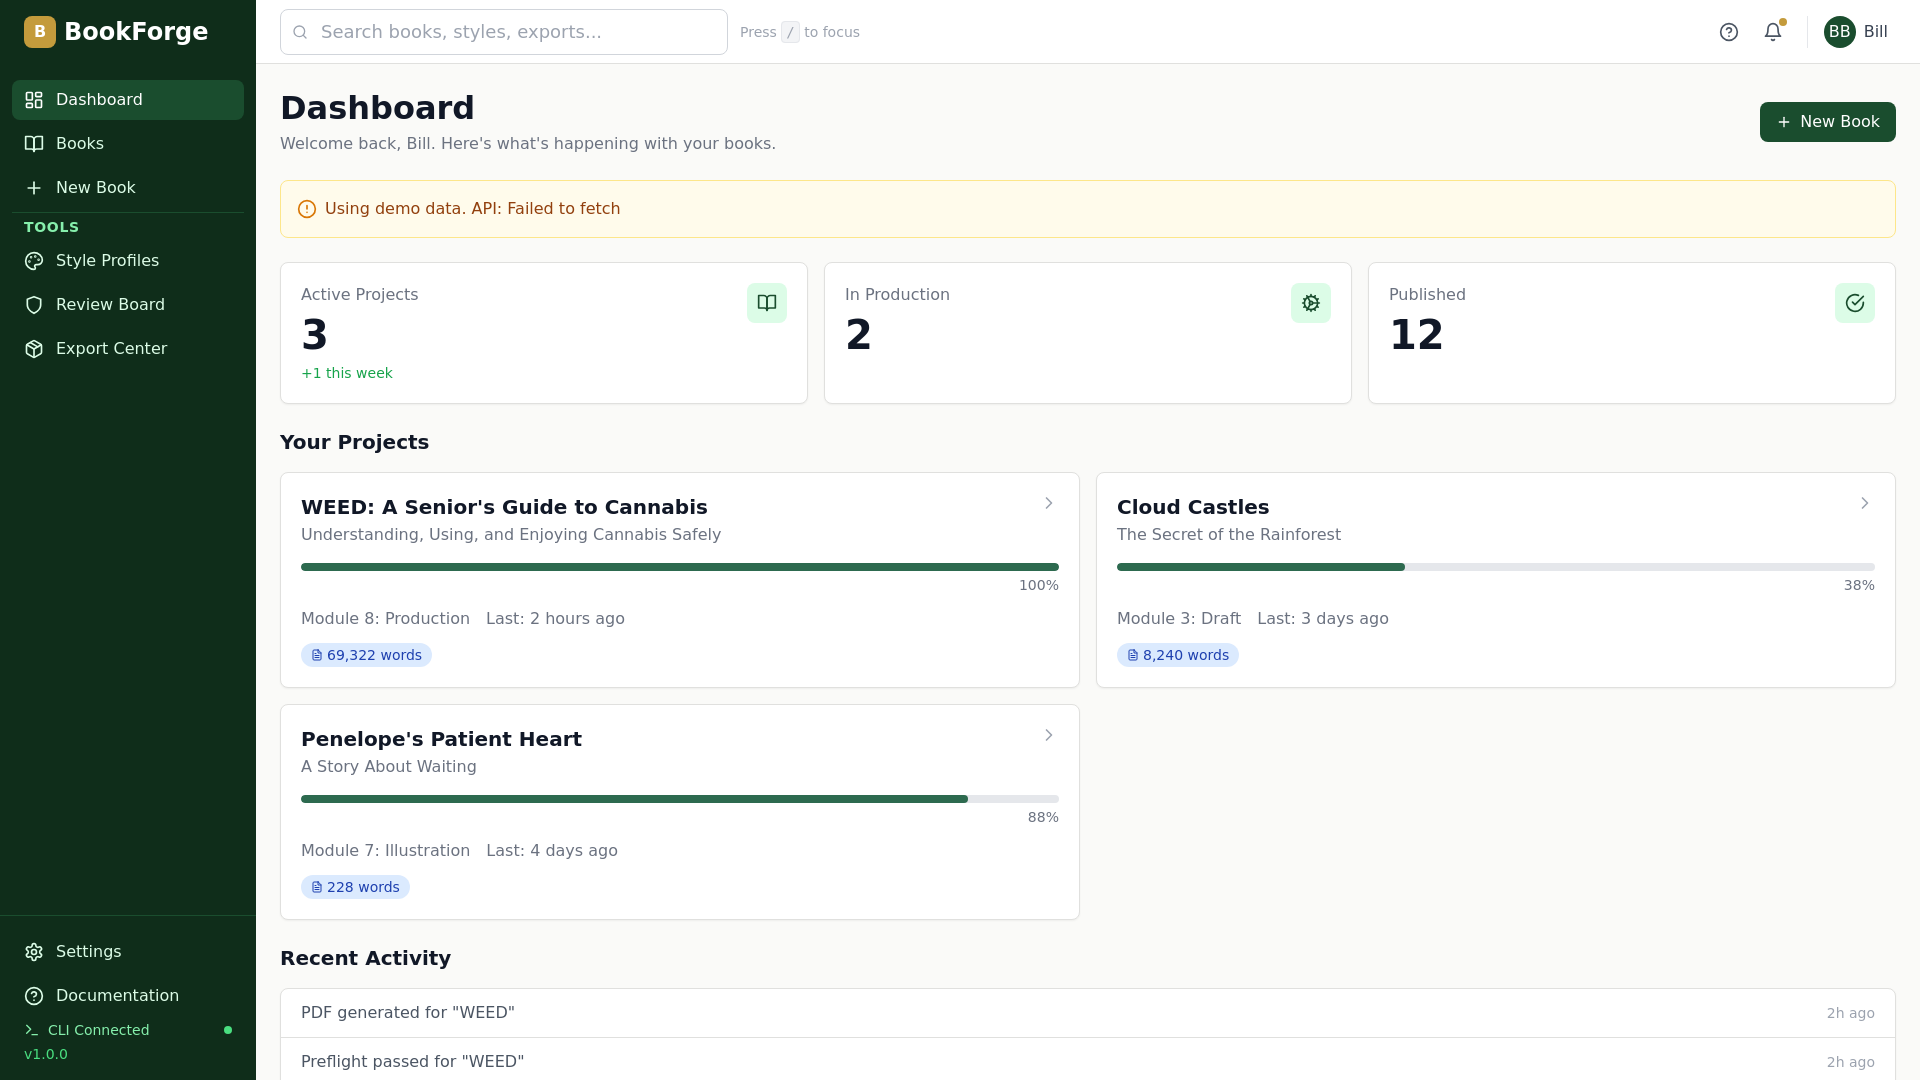Click the 69,322 words badge
This screenshot has height=1080, width=1920.
click(366, 655)
